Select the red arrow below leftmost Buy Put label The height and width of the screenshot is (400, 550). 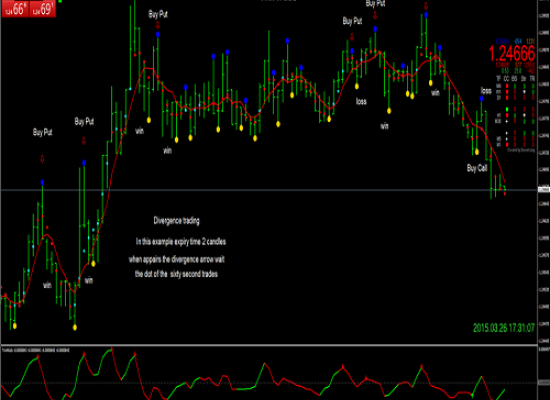[42, 159]
